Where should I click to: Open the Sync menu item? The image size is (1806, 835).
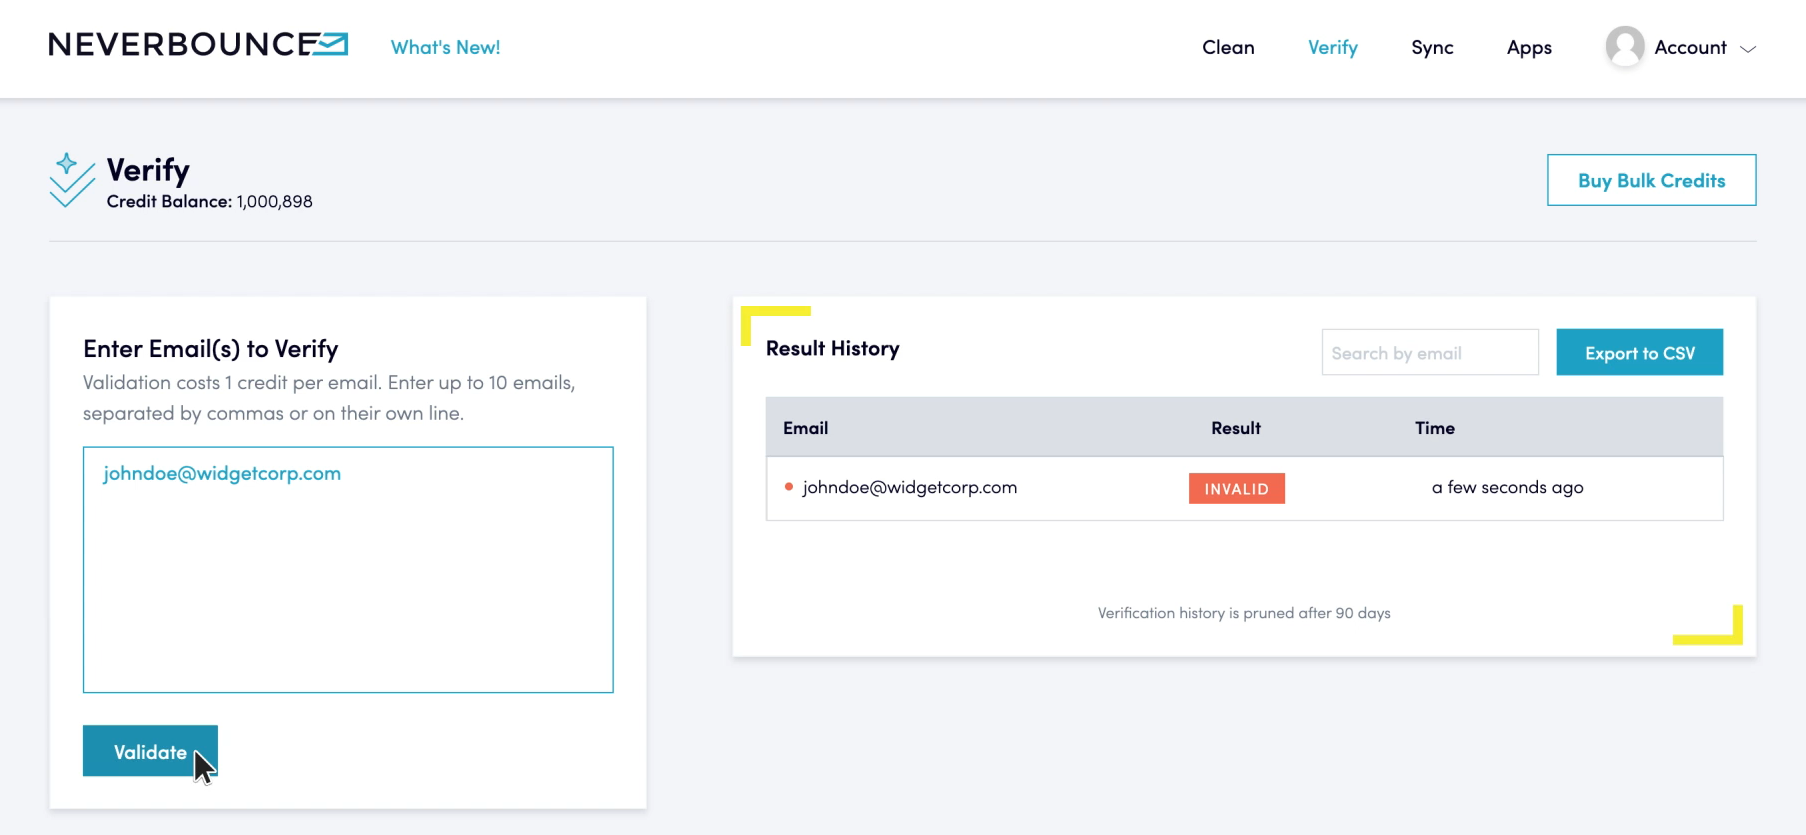(1432, 47)
